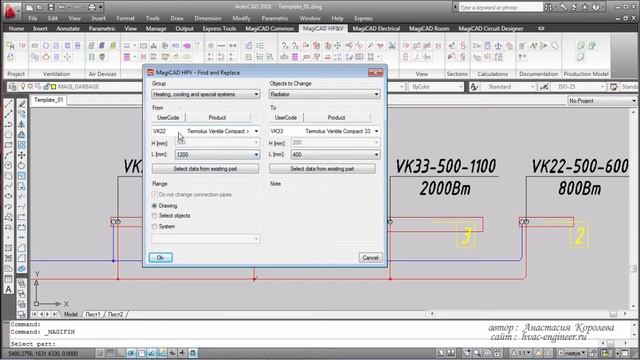The image size is (640, 360).
Task: Click the text style icon before Standard dropdown
Action: point(474,87)
